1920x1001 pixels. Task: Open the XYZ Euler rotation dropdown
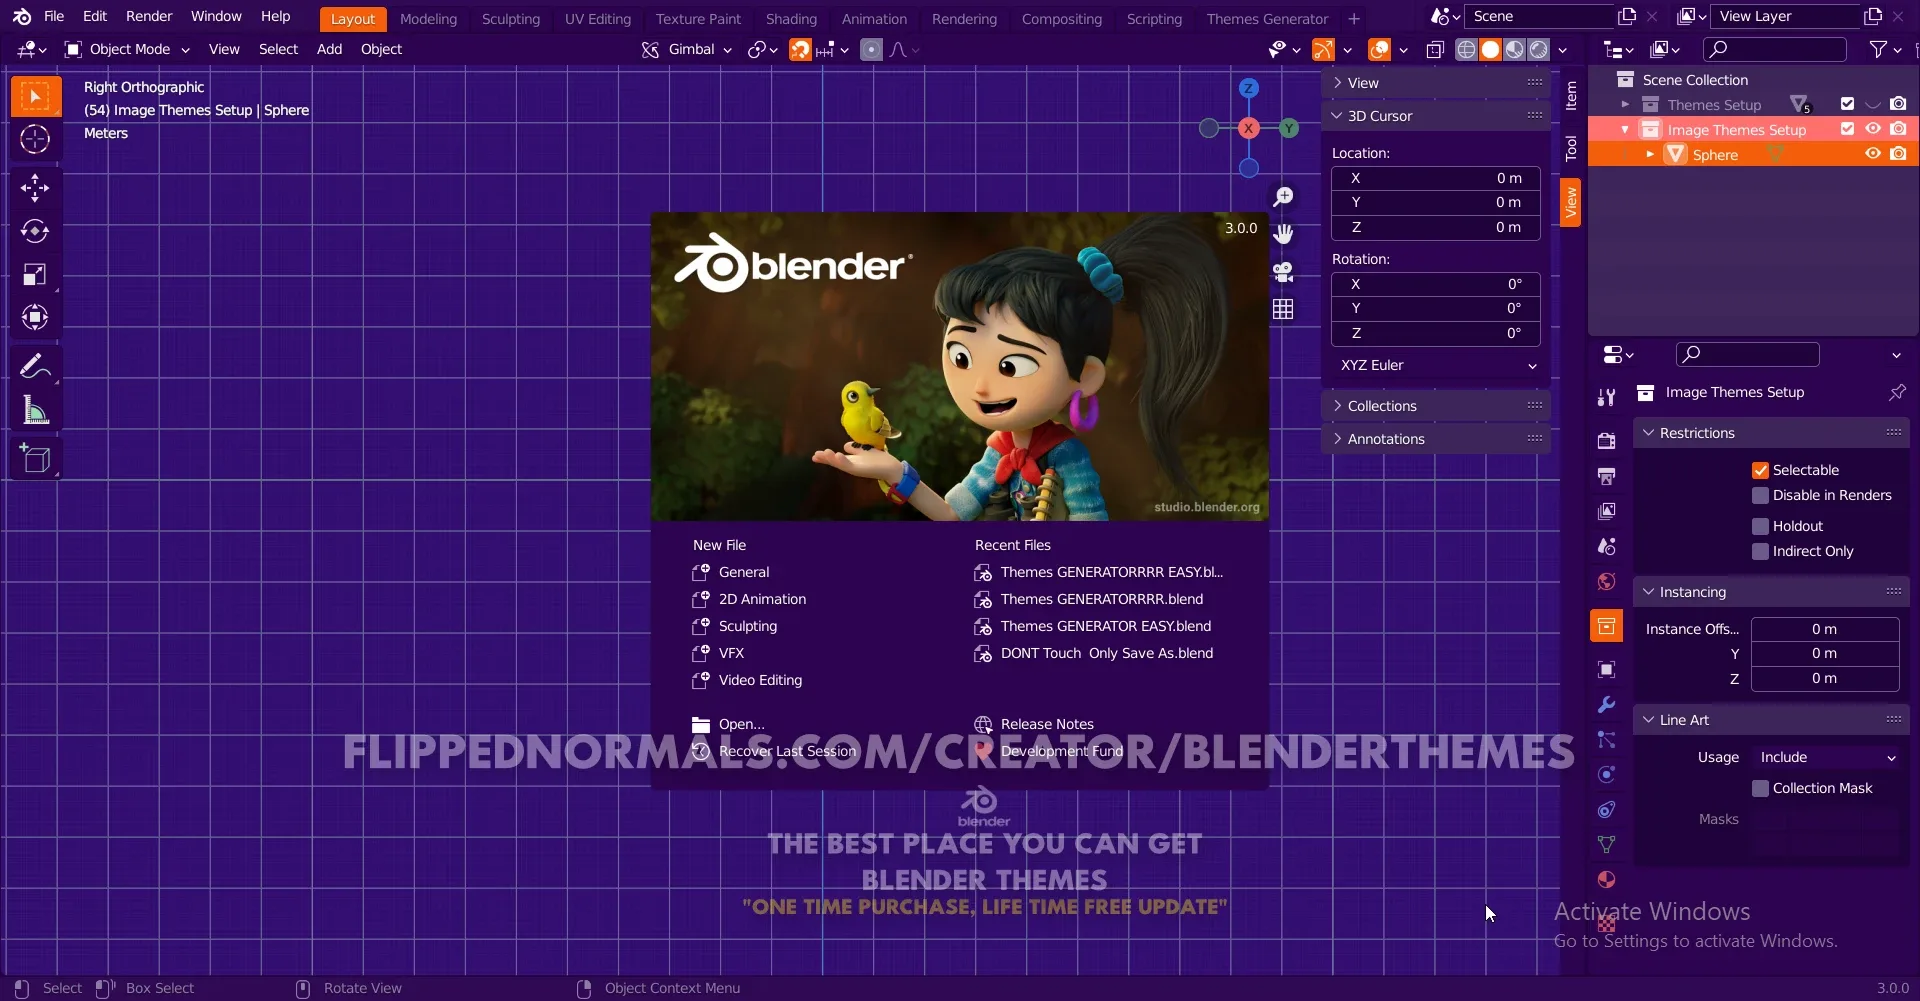1436,365
